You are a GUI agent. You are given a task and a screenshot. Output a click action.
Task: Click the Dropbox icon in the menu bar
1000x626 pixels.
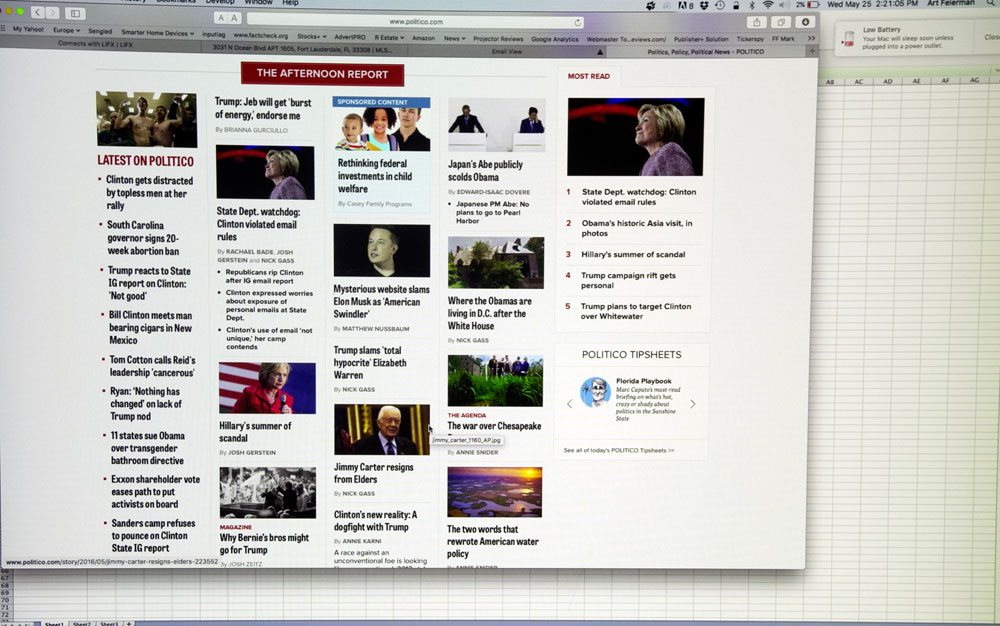(704, 5)
